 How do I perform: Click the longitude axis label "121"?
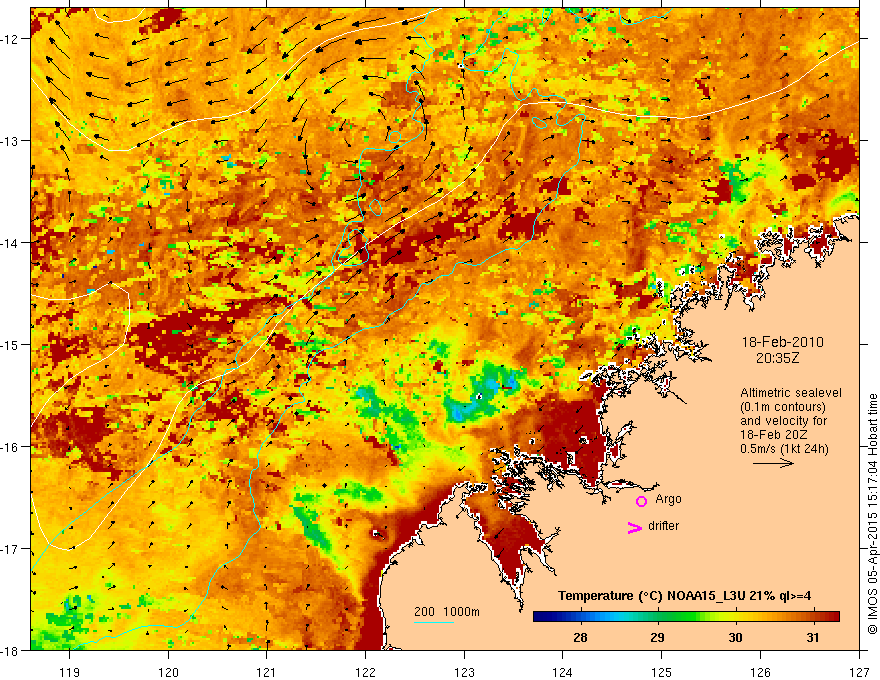(267, 672)
